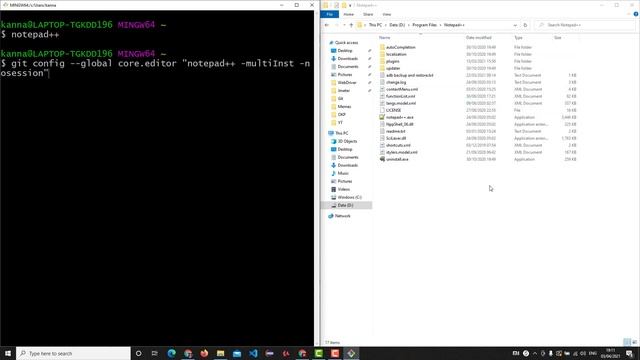640x360 pixels.
Task: Select Data (D:) drive in navigation pane
Action: coord(345,205)
